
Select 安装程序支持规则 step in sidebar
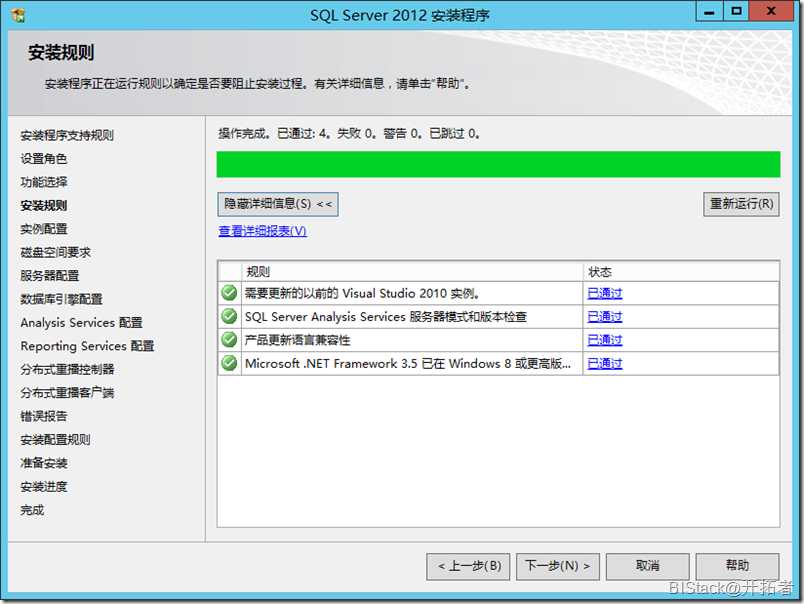pos(67,135)
